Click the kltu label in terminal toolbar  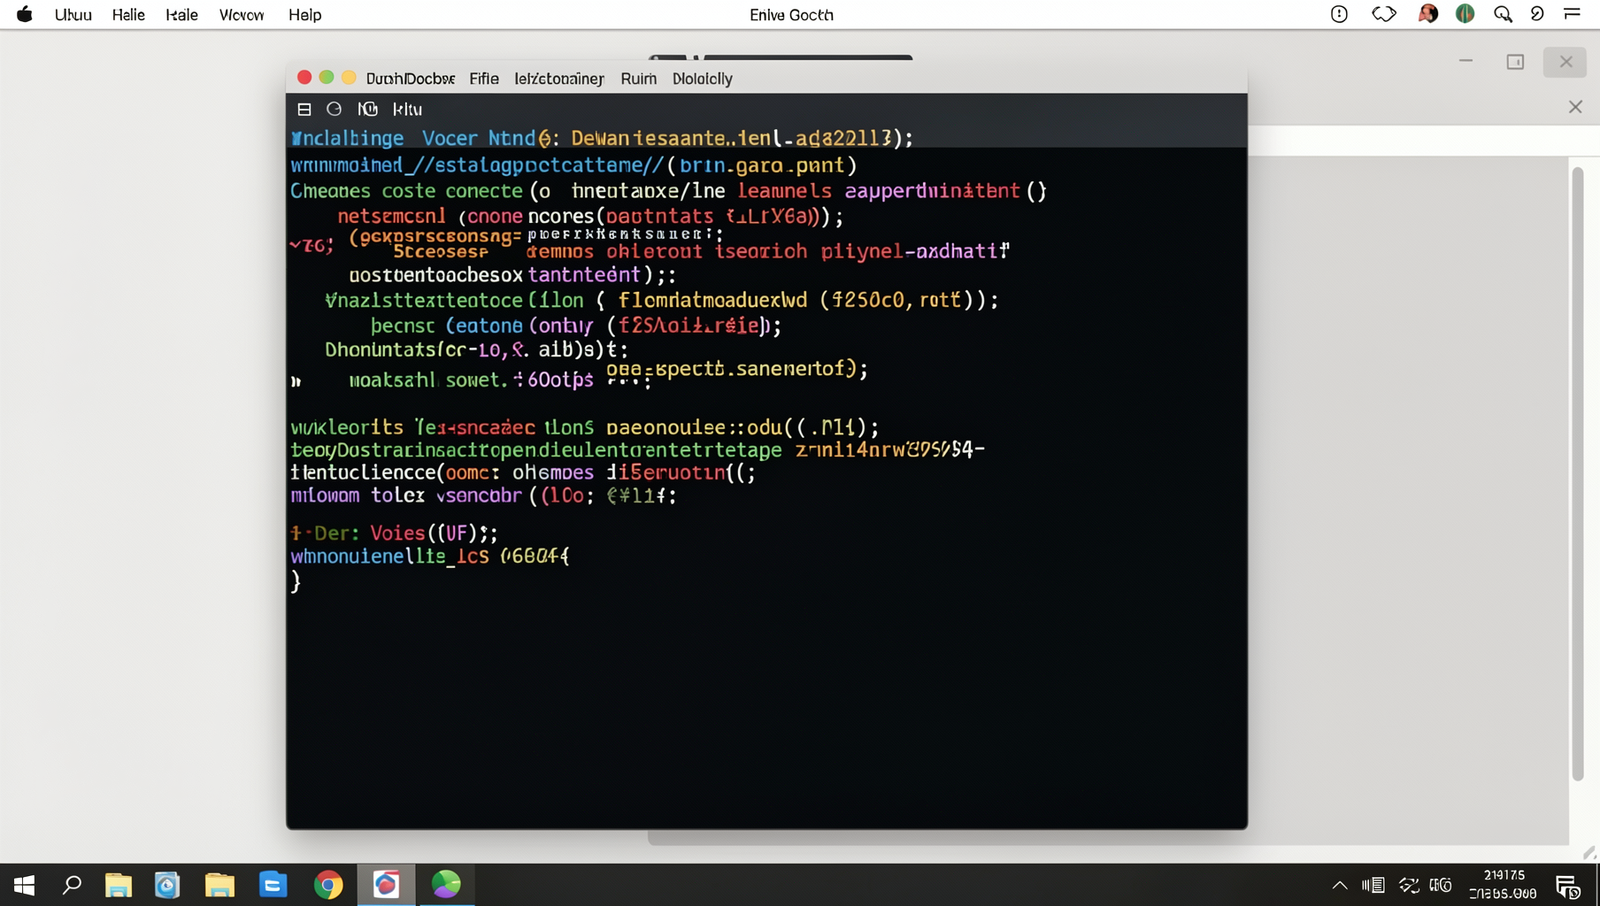(407, 109)
